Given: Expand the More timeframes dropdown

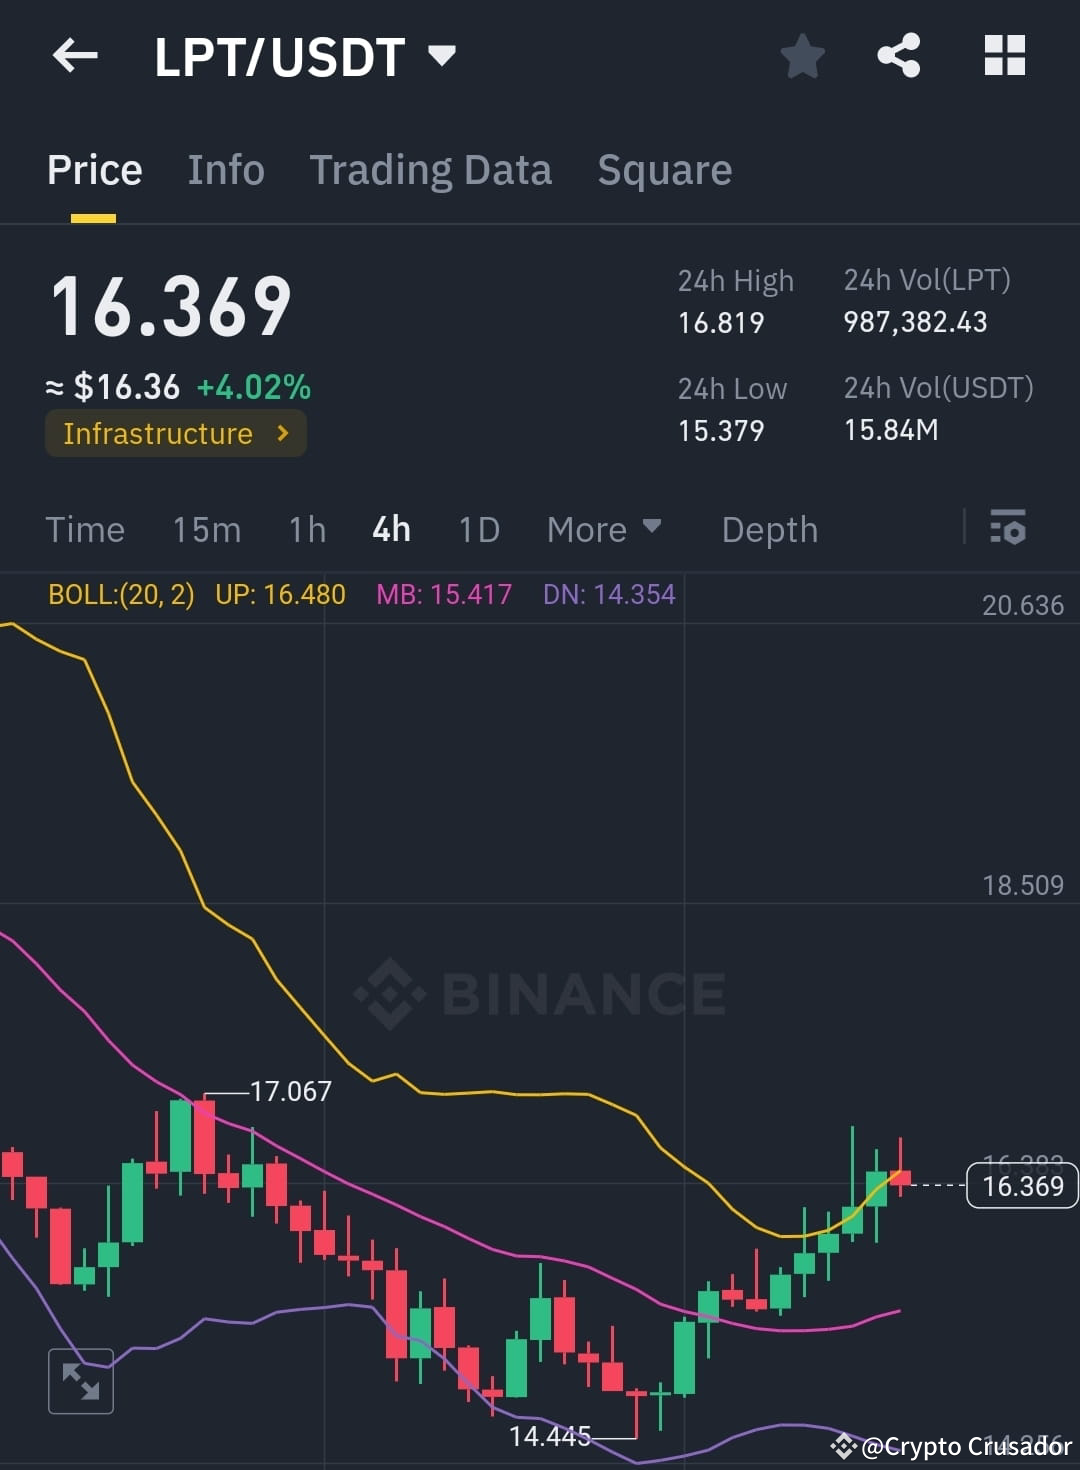Looking at the screenshot, I should [604, 529].
